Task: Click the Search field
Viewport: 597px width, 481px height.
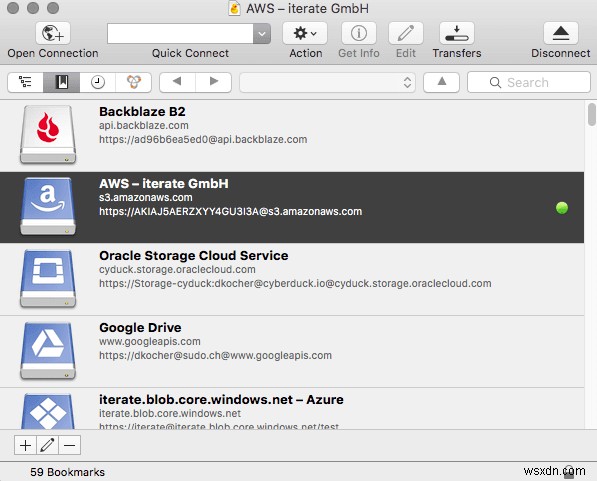Action: [x=528, y=82]
